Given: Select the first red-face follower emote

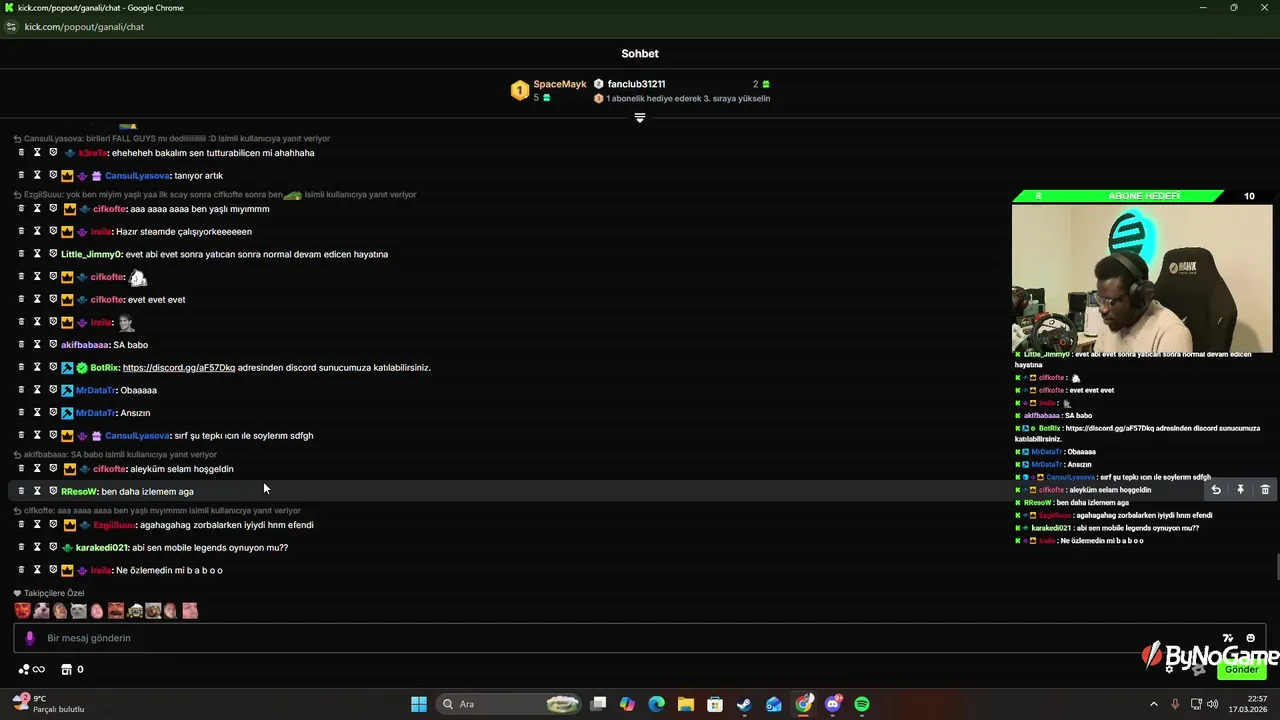Looking at the screenshot, I should coord(23,610).
